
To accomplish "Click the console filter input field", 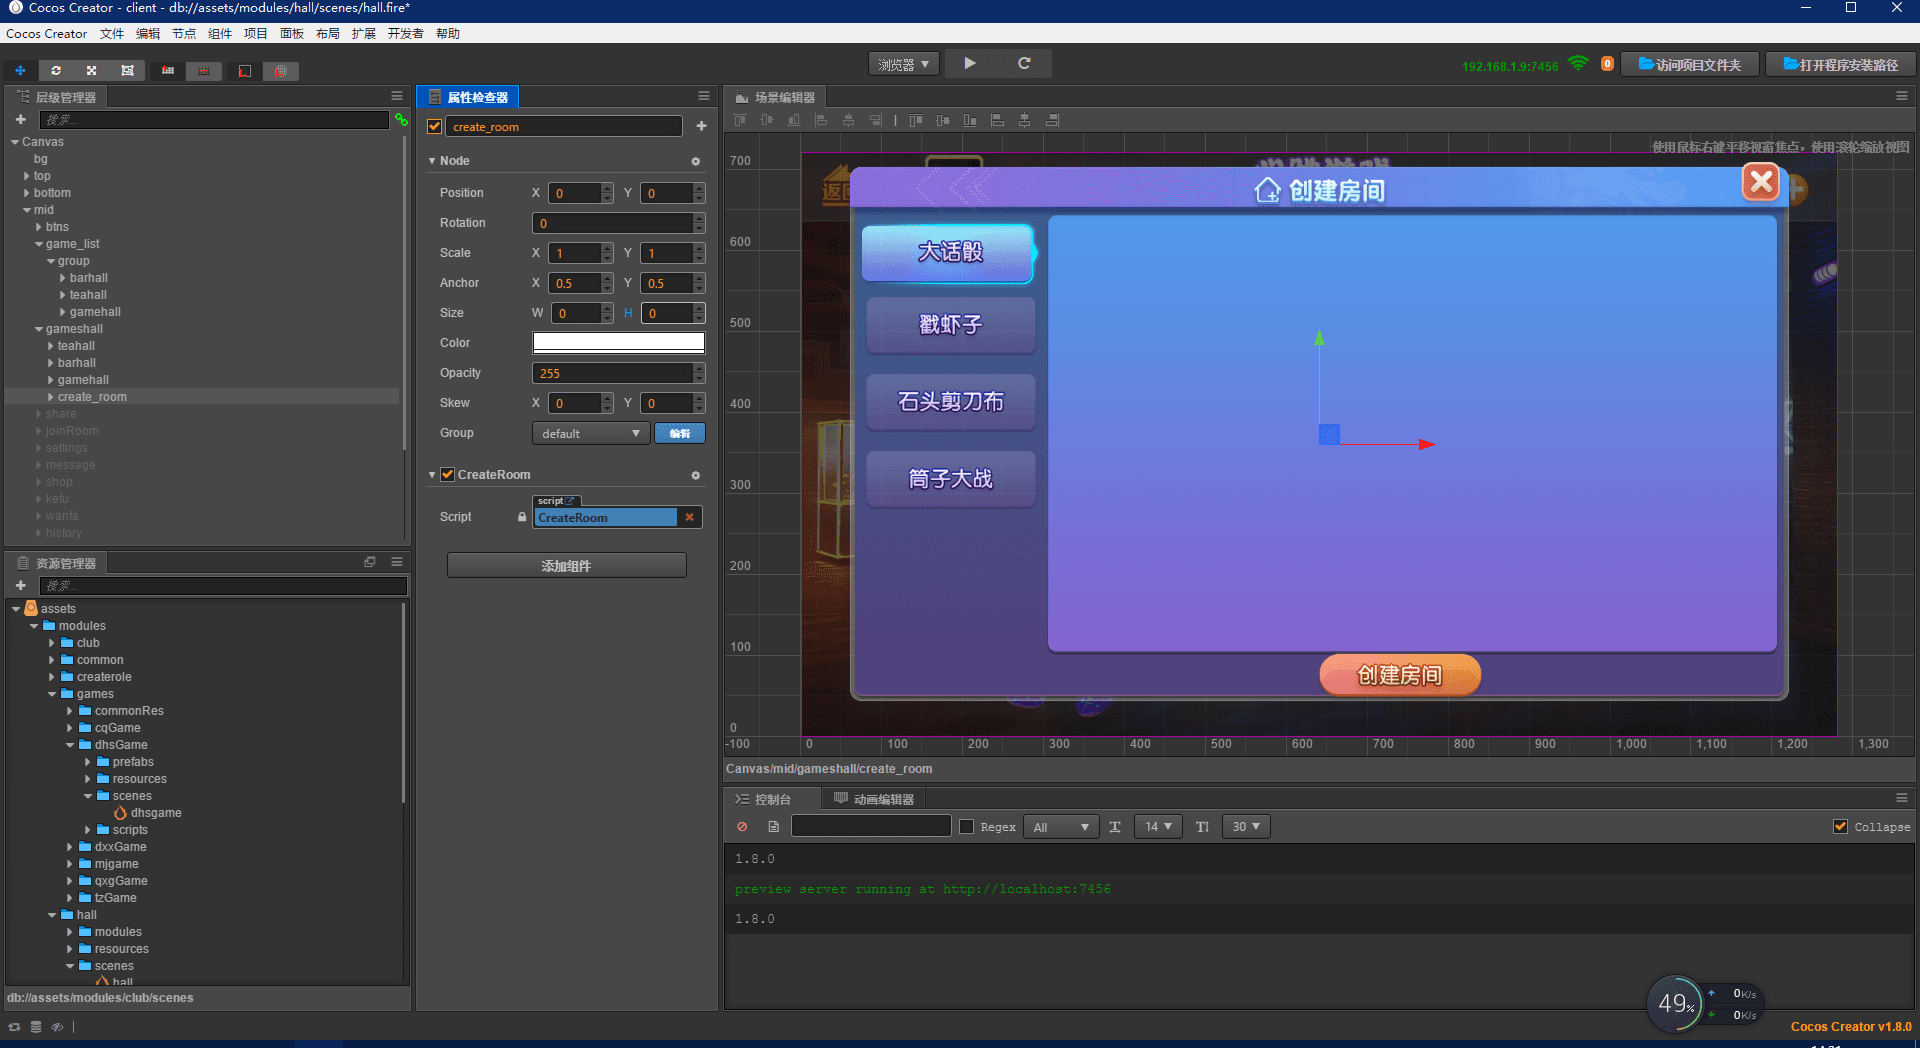I will (871, 826).
